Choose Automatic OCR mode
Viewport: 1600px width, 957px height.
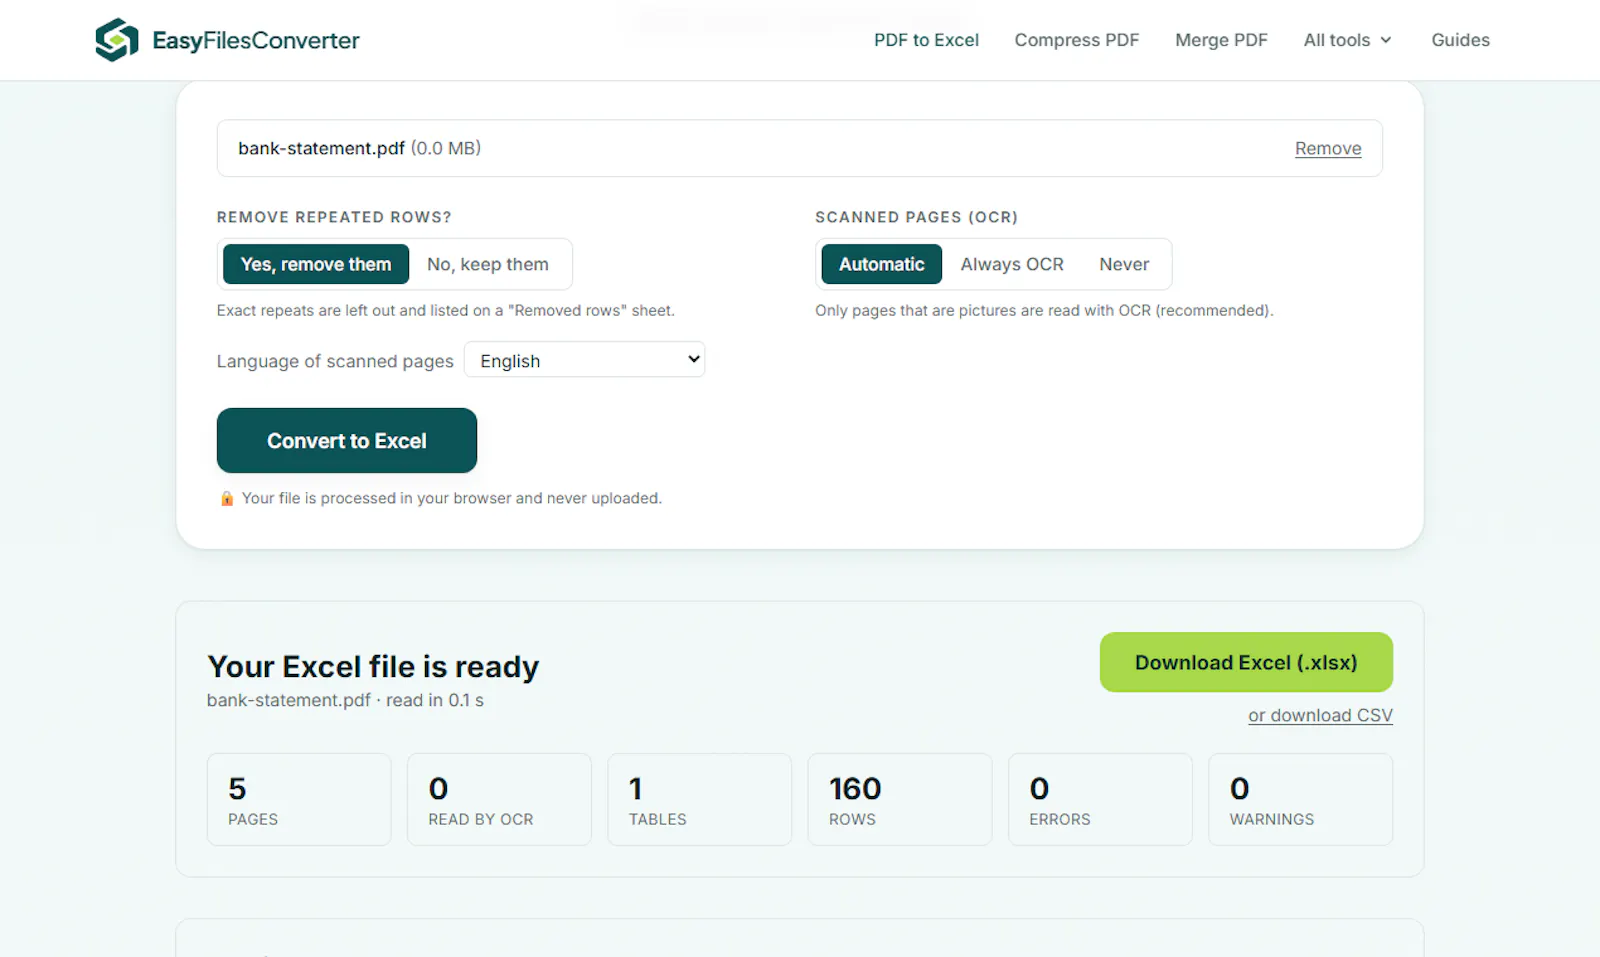[882, 264]
